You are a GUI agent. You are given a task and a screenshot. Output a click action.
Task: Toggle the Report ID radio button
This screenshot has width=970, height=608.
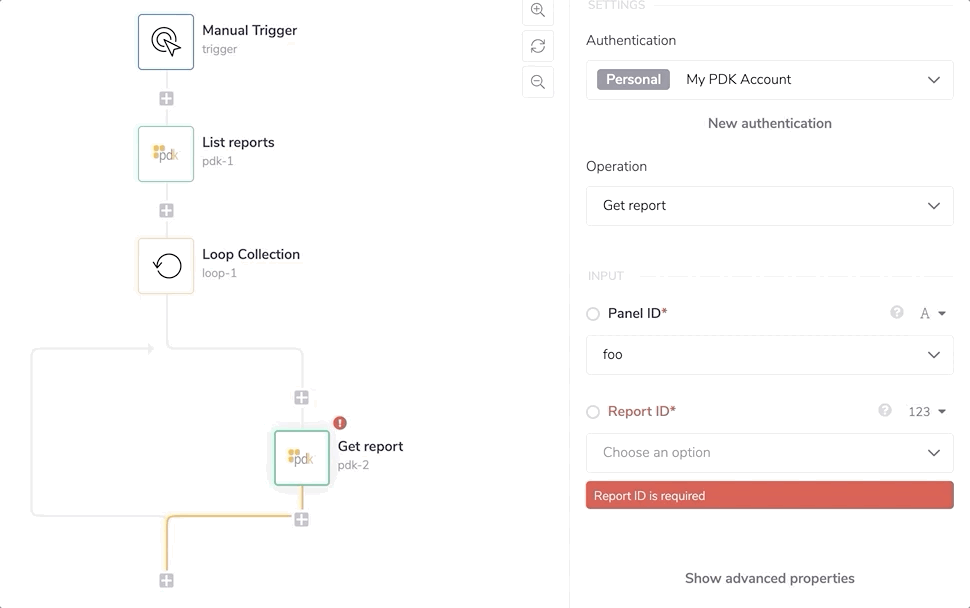point(593,412)
